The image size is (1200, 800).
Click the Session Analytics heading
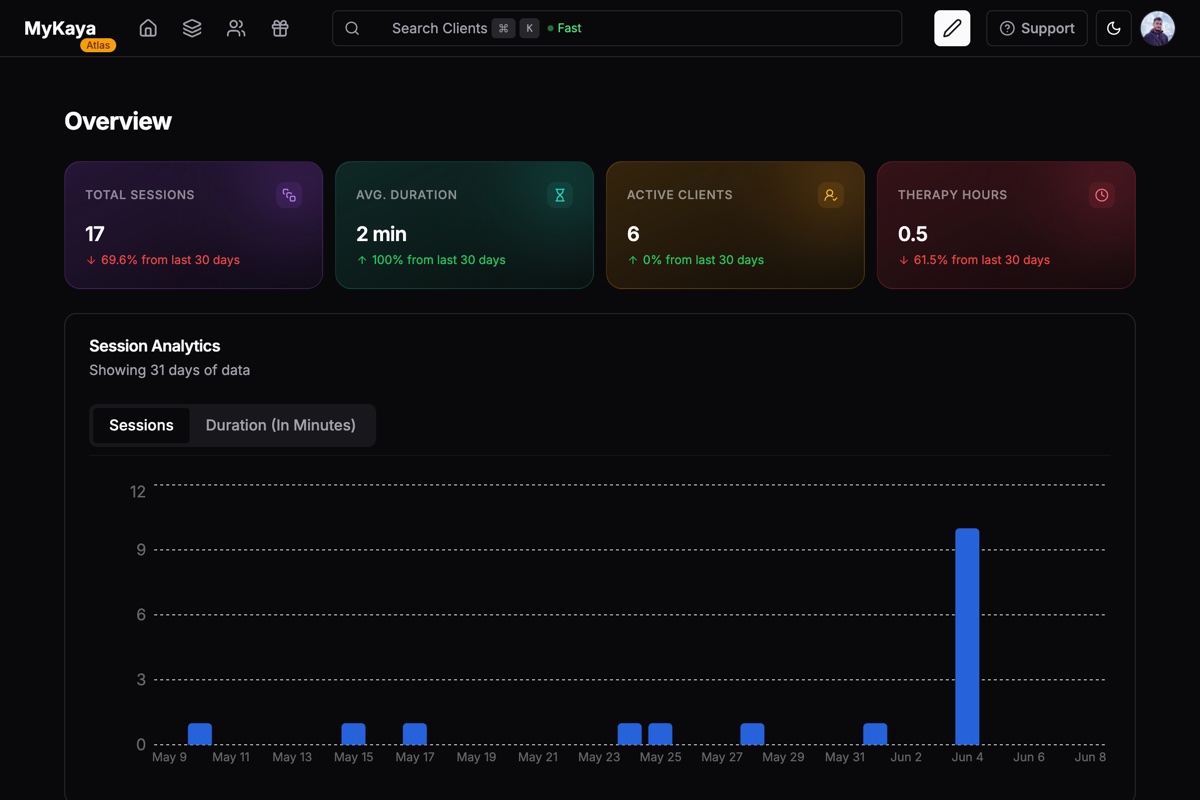155,346
